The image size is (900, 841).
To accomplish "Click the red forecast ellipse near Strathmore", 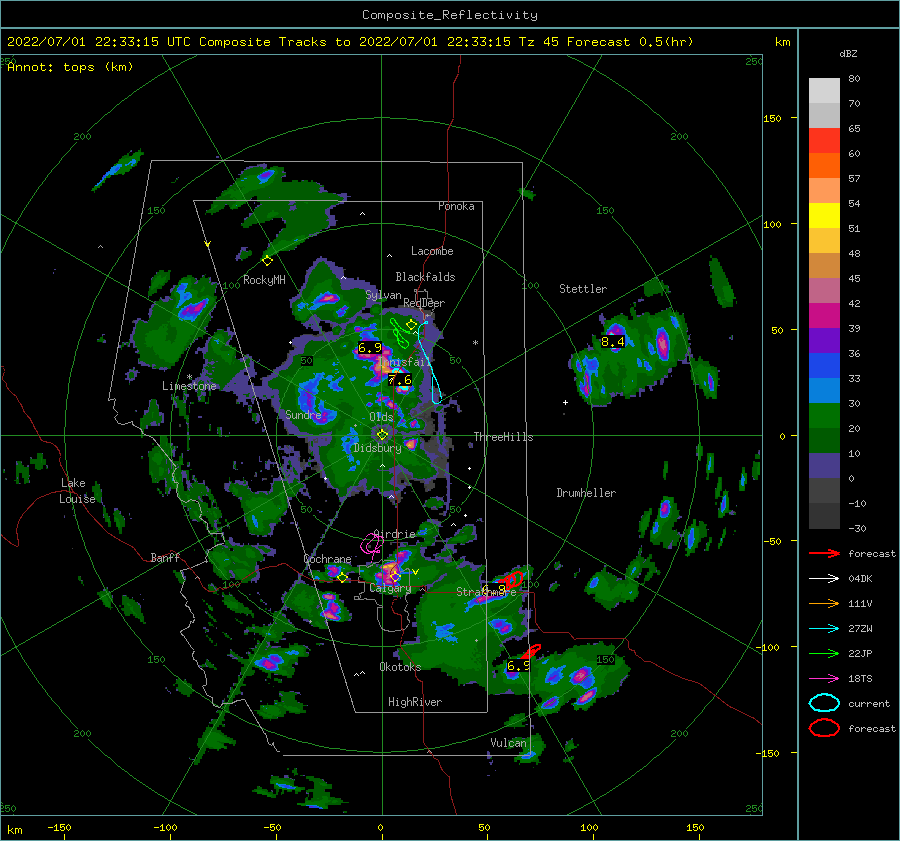I will point(511,579).
